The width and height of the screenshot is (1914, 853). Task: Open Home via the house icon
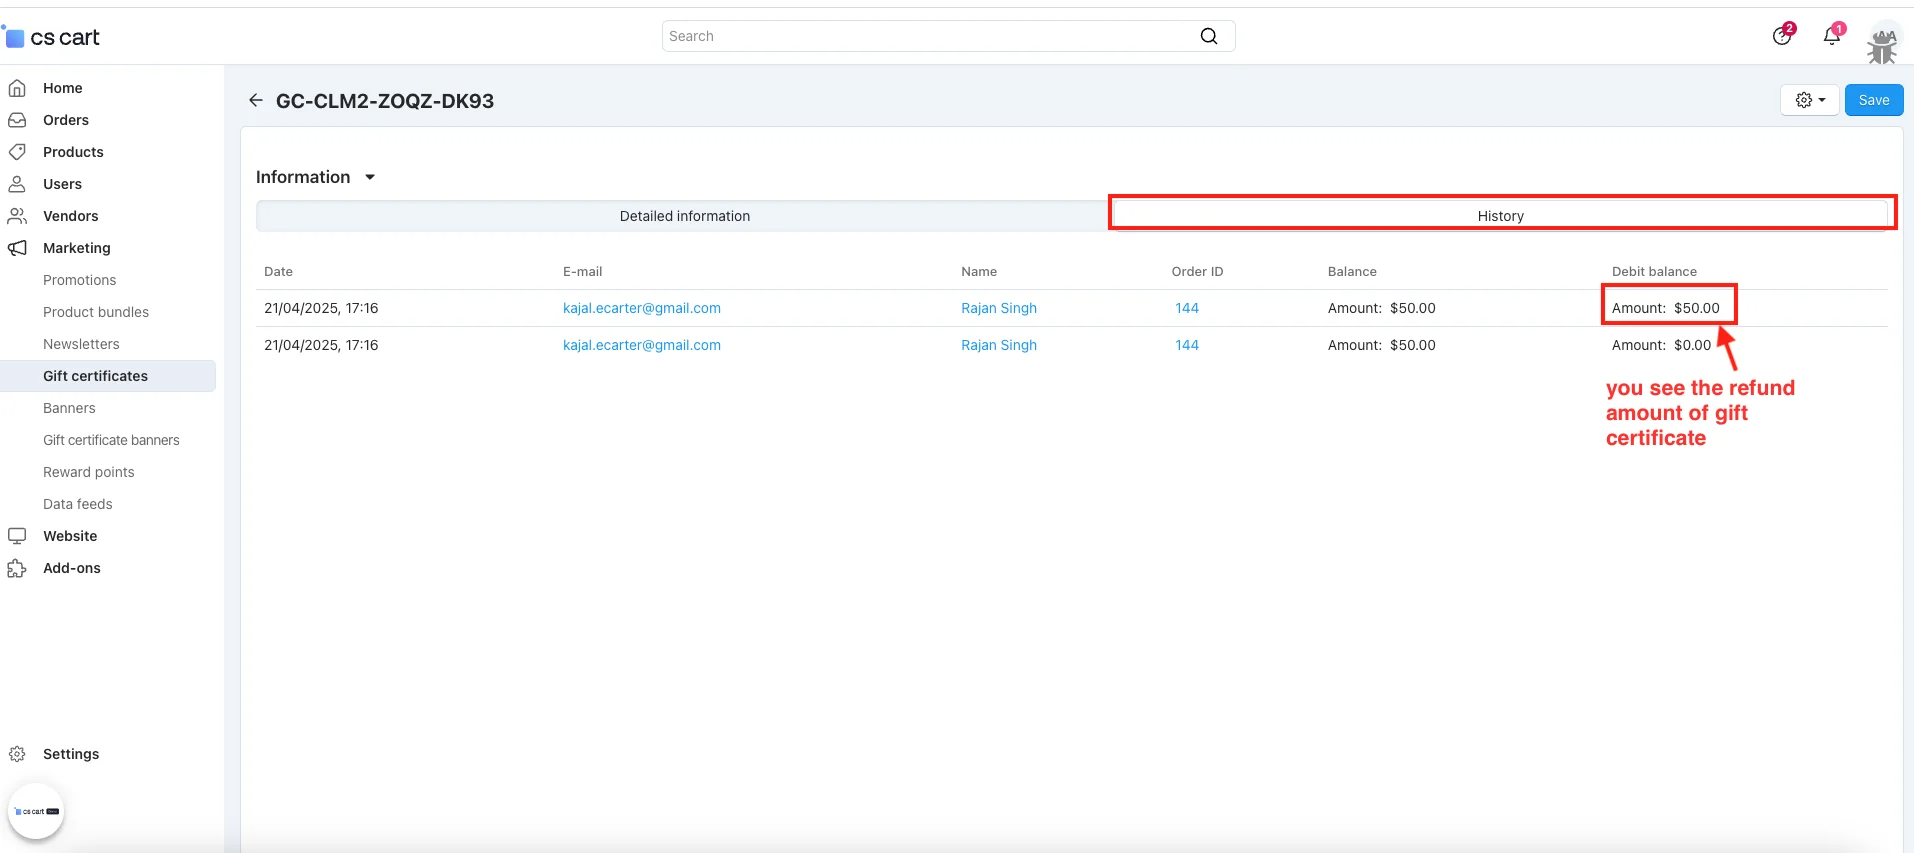point(17,88)
